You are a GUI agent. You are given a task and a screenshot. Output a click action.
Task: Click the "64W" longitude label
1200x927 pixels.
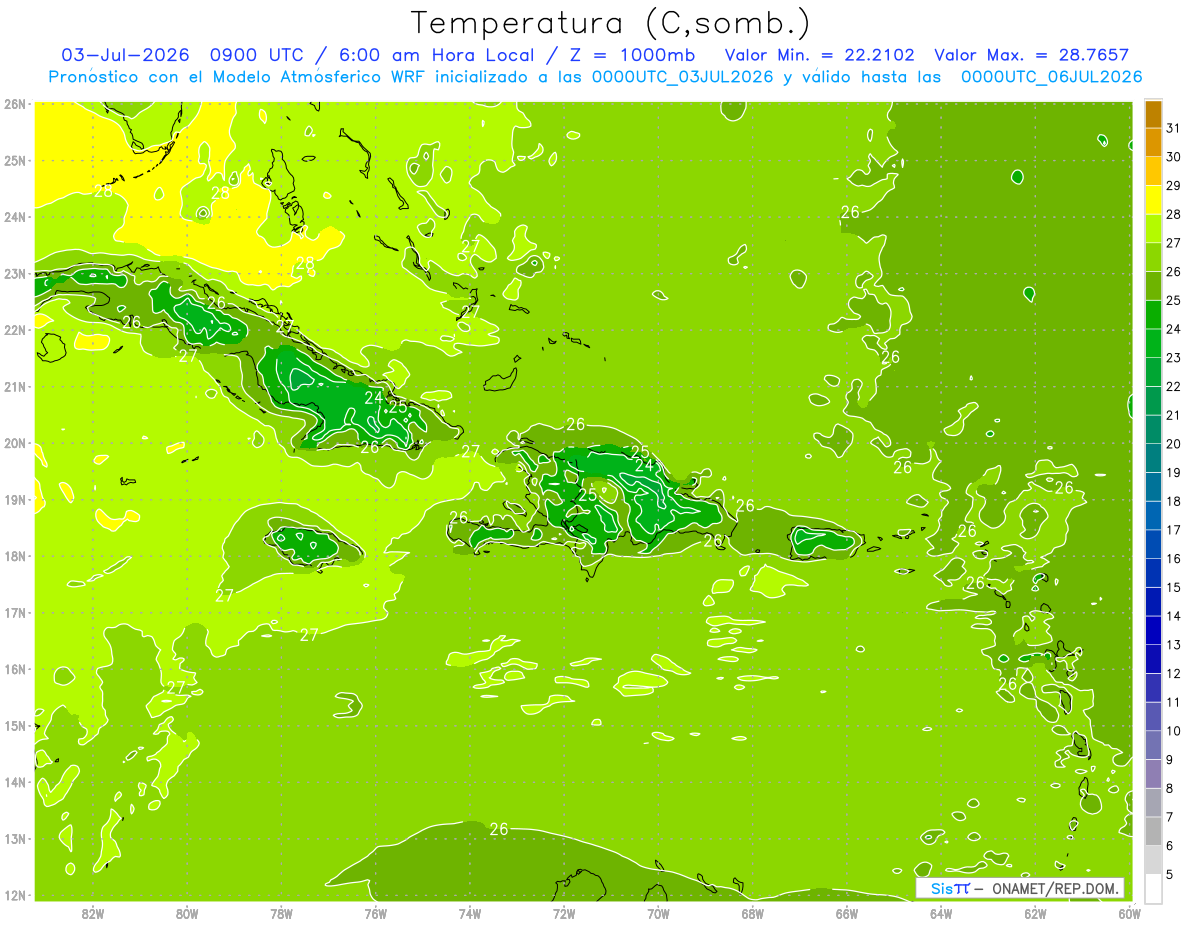click(941, 913)
